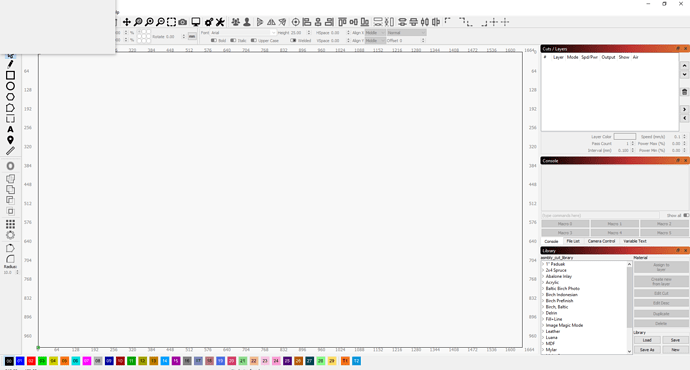
Task: Pick the red 02 layer color swatch
Action: (31, 361)
